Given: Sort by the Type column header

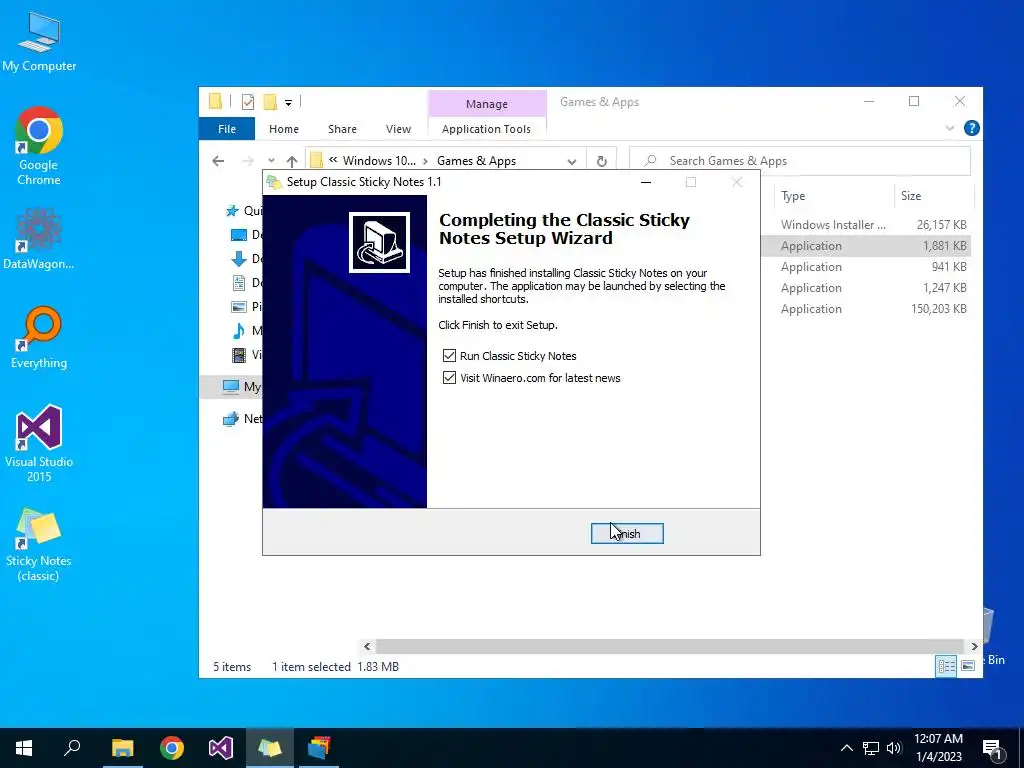Looking at the screenshot, I should pos(833,196).
